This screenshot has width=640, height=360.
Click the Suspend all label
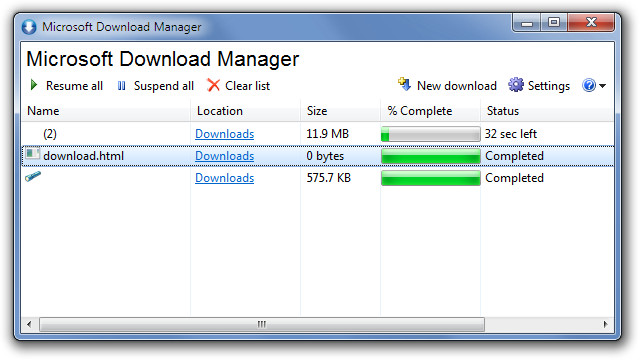click(x=164, y=86)
